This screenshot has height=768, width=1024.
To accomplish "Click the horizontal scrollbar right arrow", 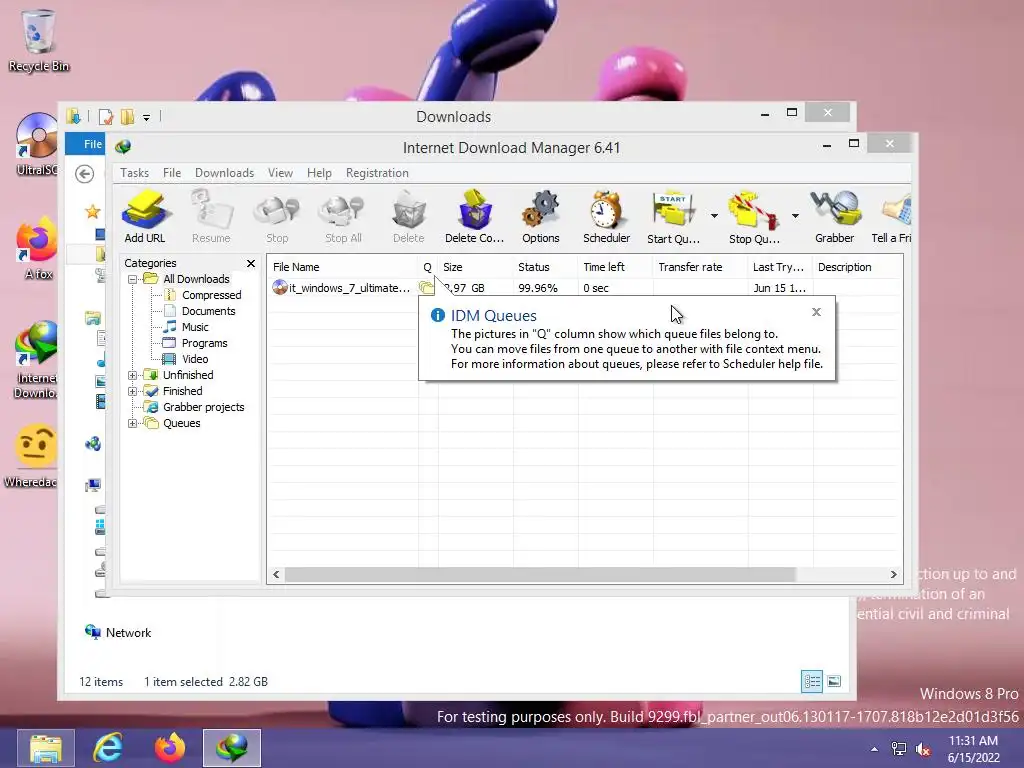I will coord(893,575).
